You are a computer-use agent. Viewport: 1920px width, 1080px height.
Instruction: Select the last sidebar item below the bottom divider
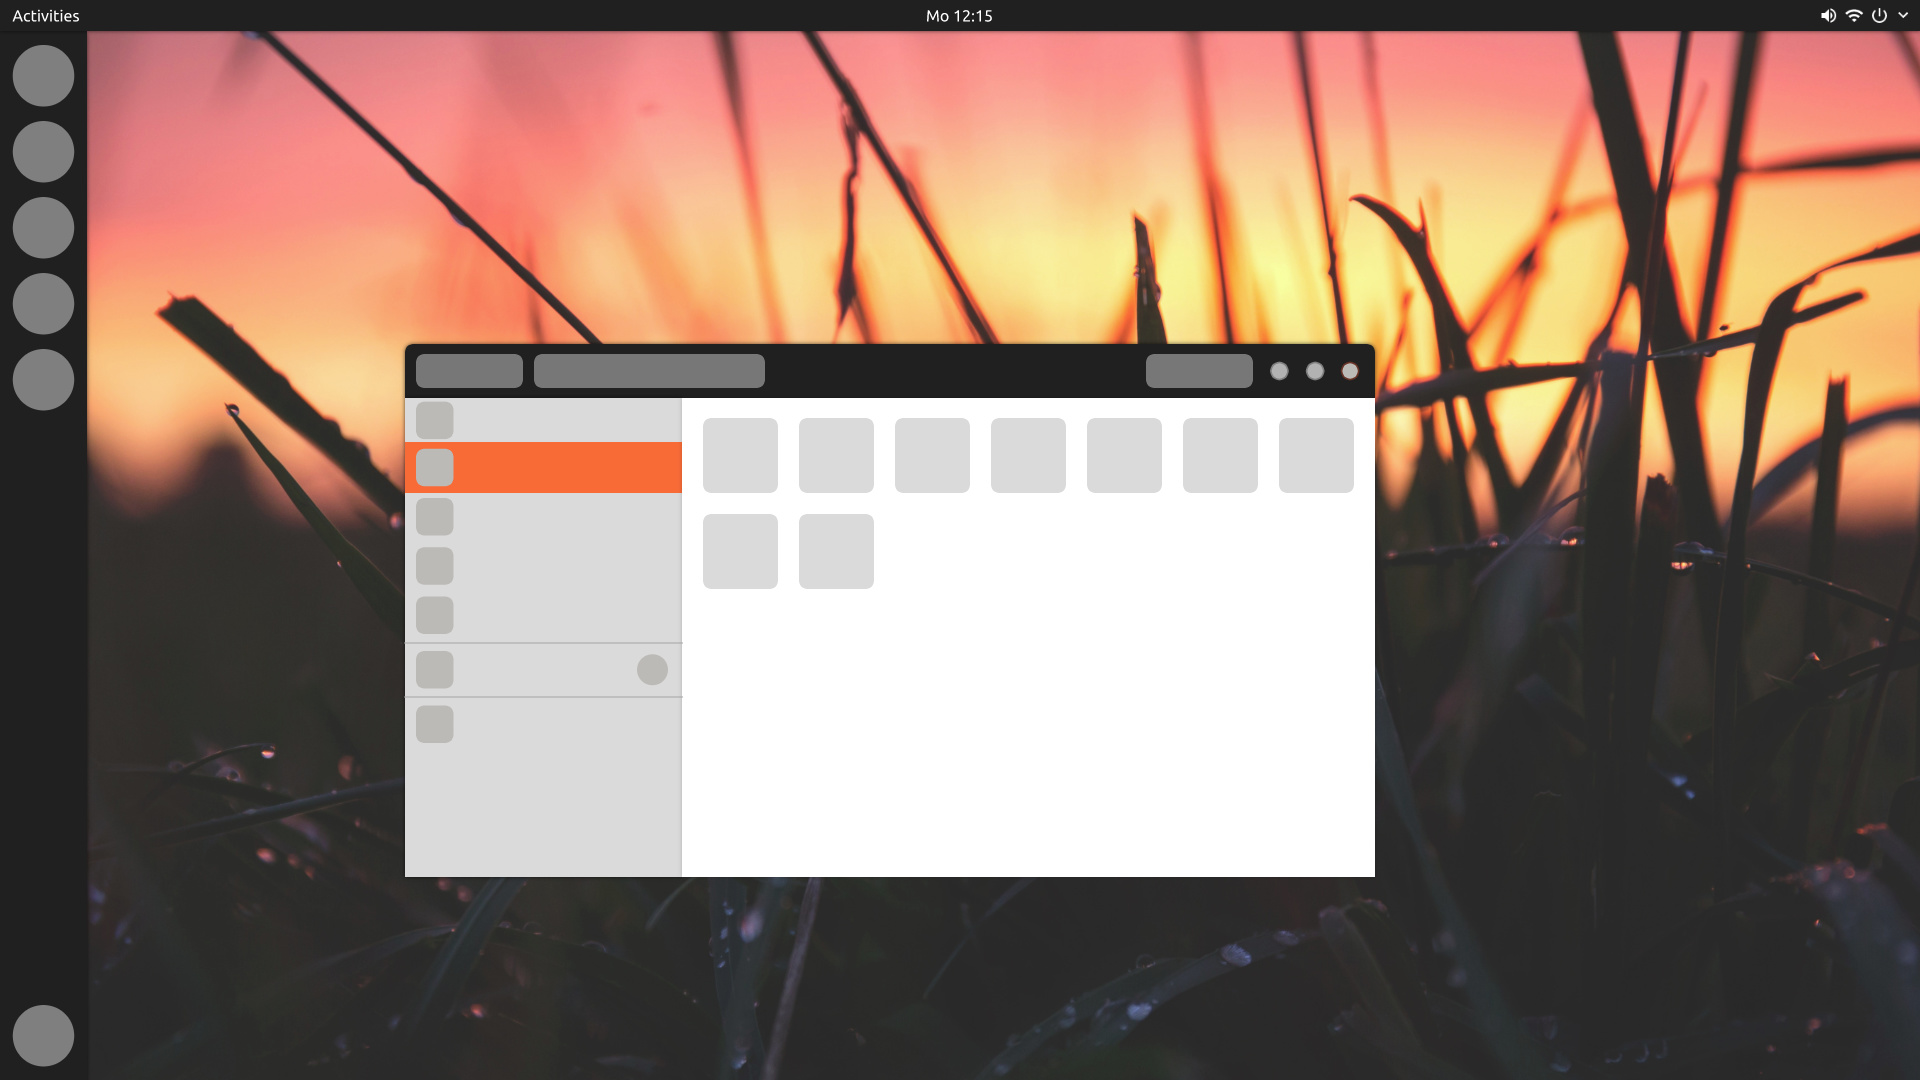point(543,724)
